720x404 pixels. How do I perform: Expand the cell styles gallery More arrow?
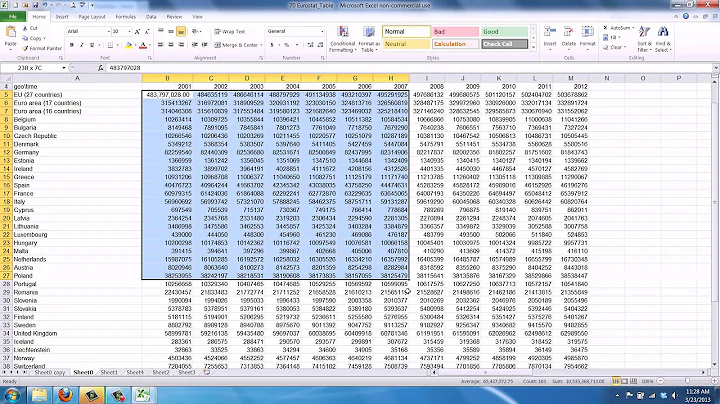click(534, 47)
